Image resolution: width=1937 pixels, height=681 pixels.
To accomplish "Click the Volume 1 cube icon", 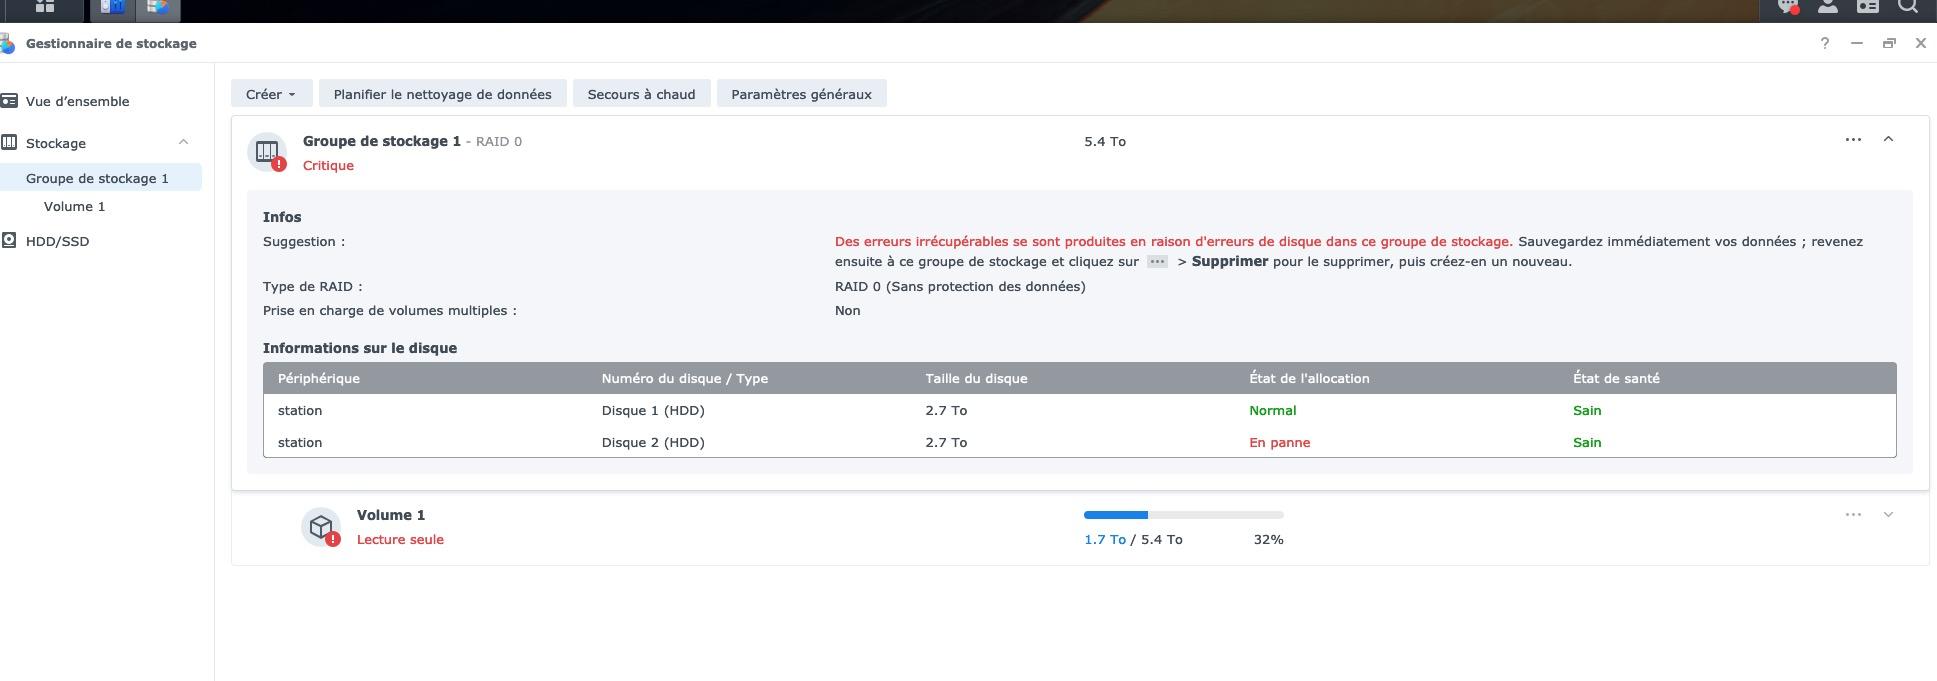I will click(x=321, y=526).
